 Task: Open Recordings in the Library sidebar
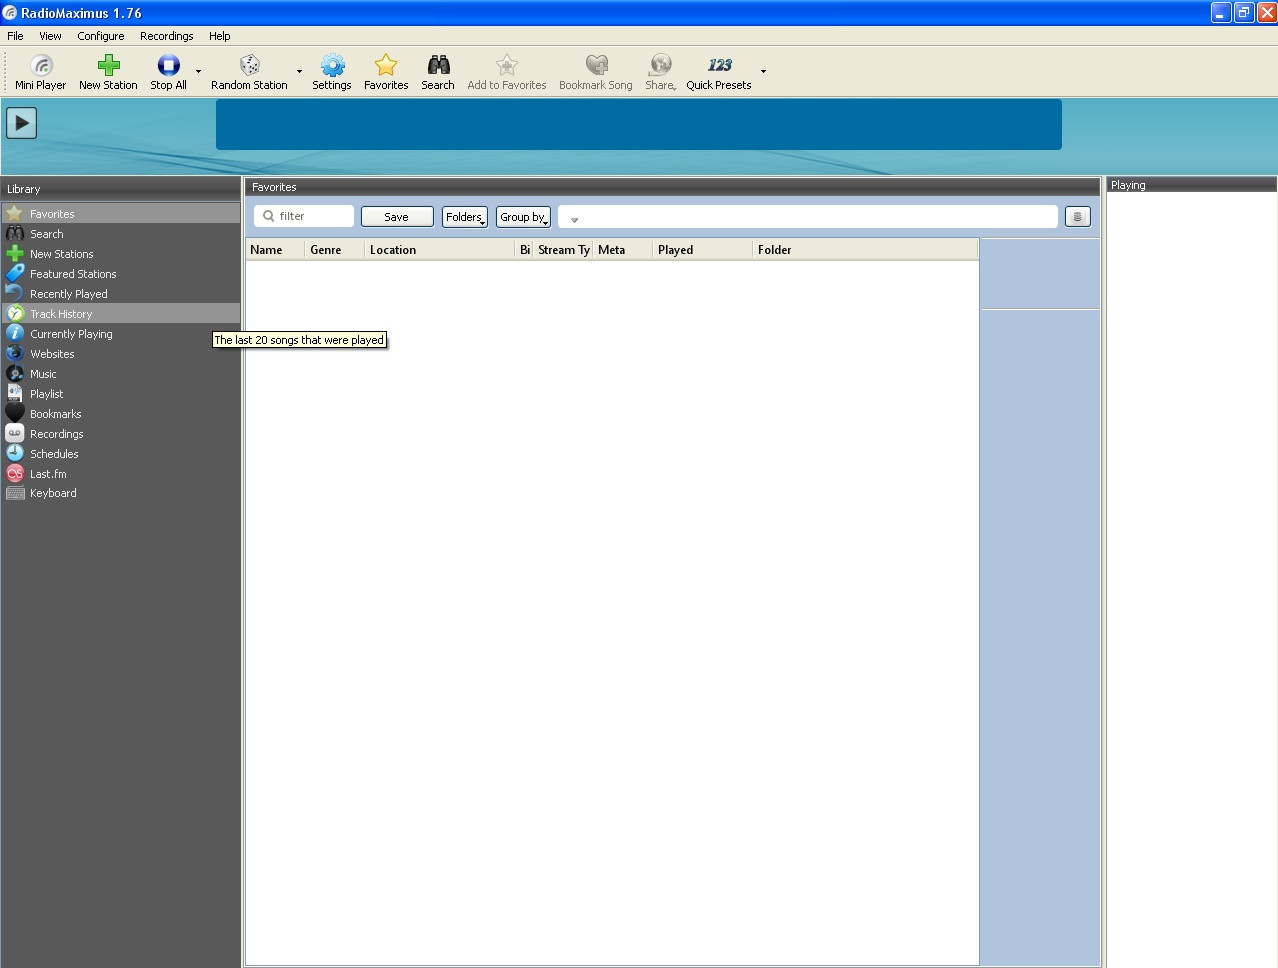point(120,434)
